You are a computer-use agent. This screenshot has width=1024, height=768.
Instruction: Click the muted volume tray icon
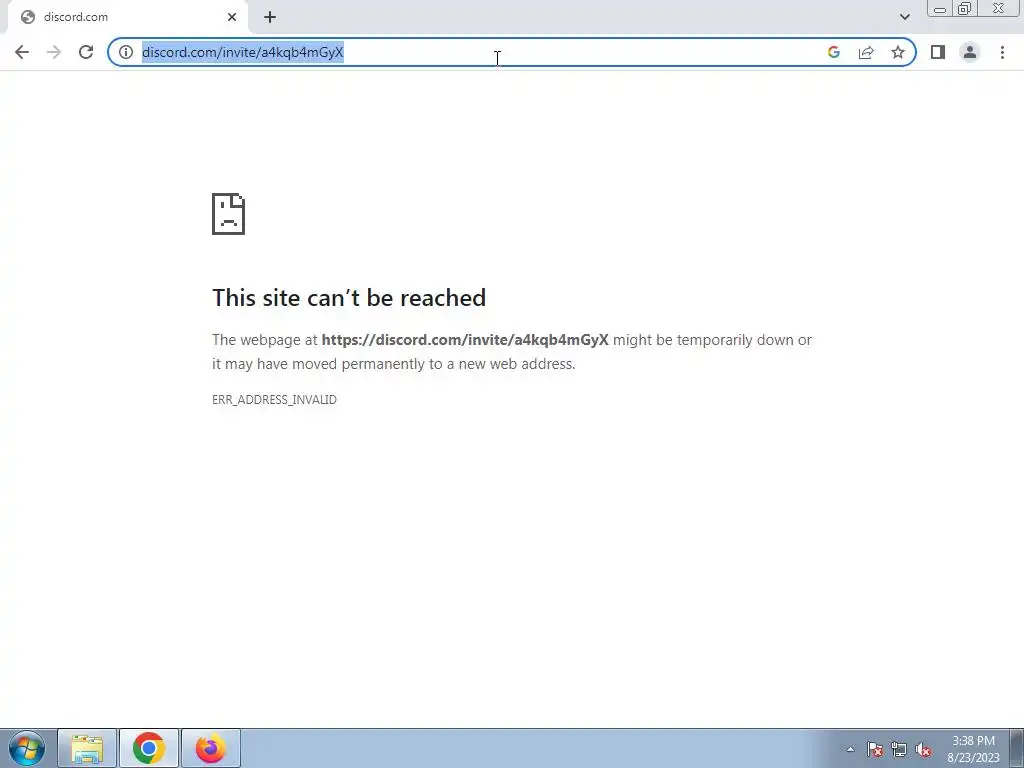923,749
